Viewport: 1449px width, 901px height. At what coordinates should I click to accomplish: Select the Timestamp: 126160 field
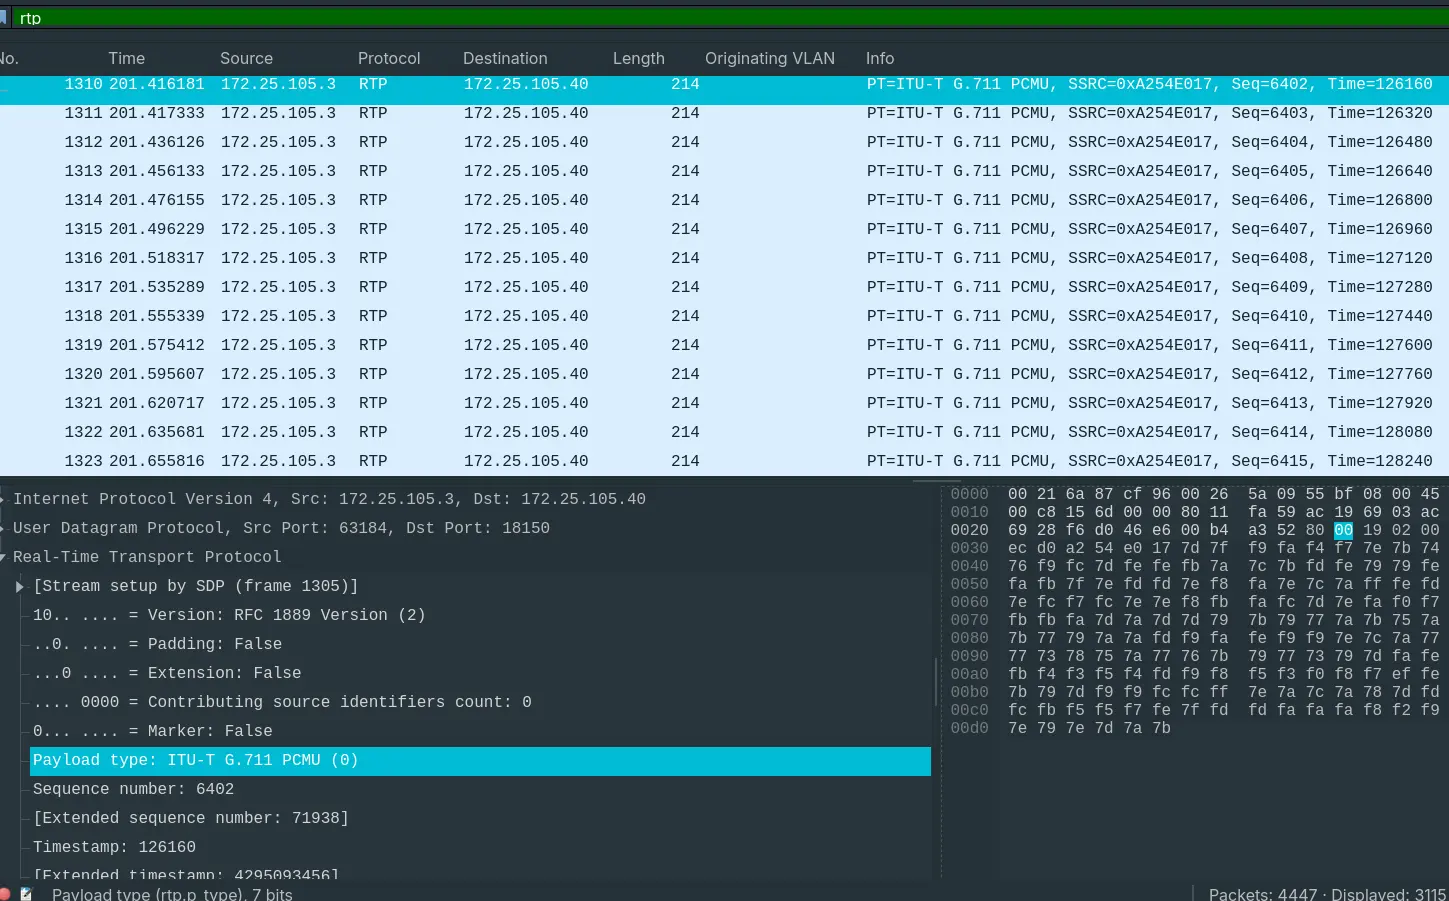pos(114,847)
